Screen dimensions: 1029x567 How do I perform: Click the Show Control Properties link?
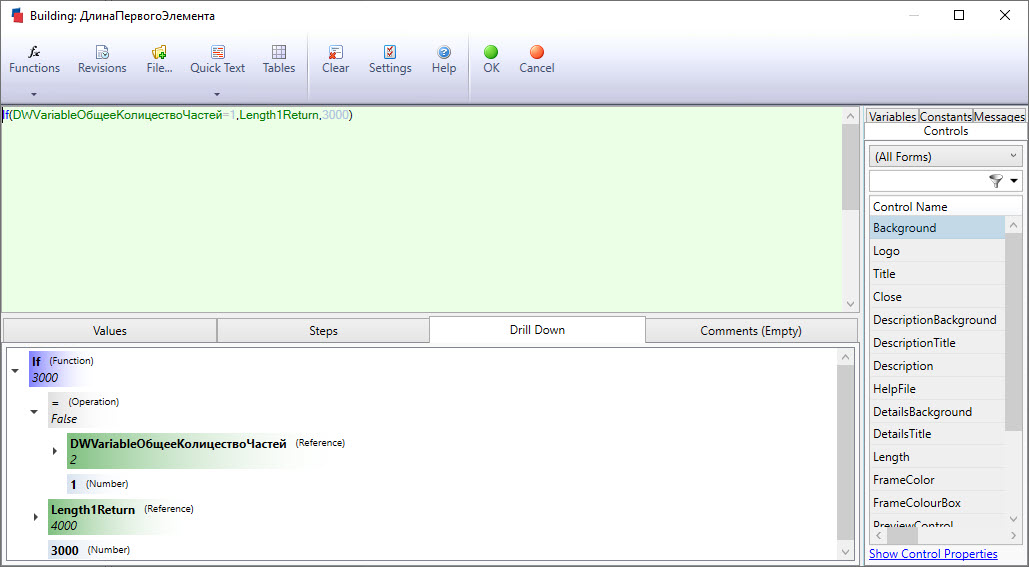click(933, 554)
